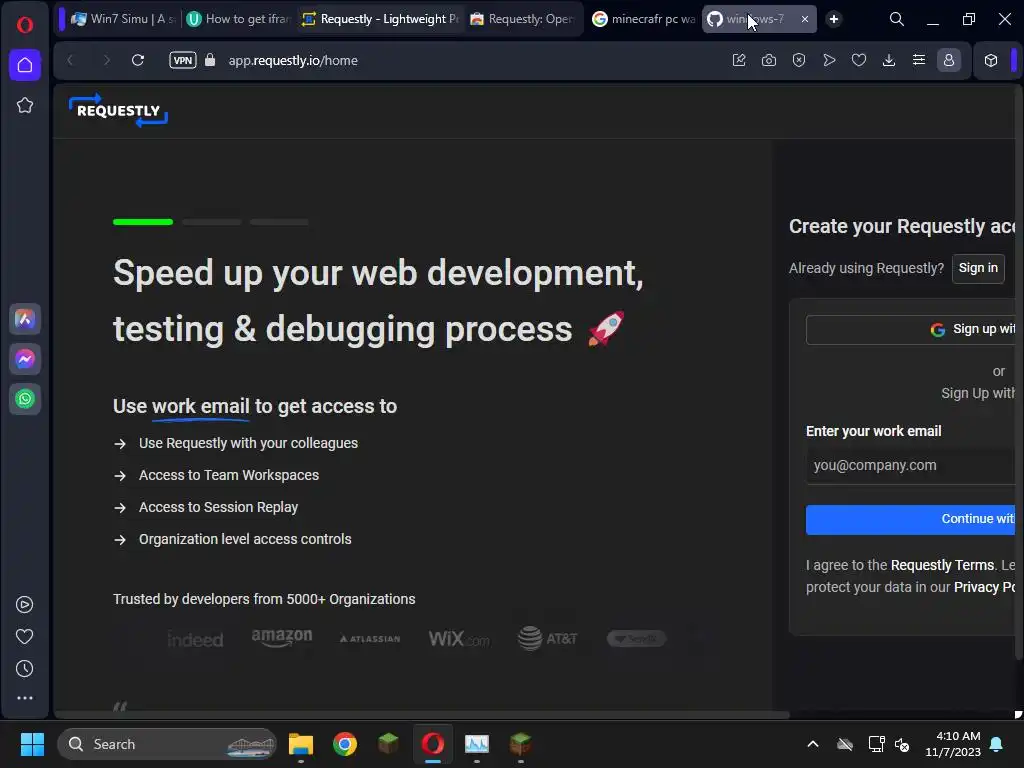Open Messenger in the sidebar
This screenshot has width=1024, height=768.
[x=25, y=359]
